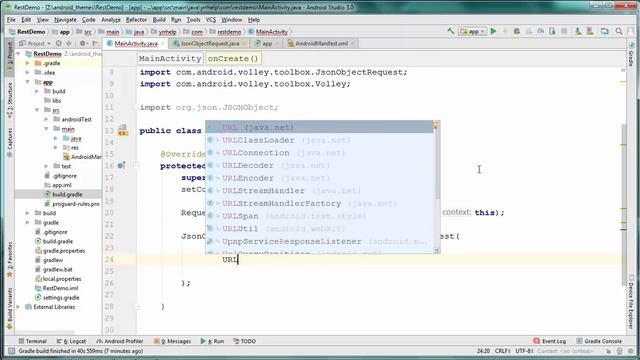The height and width of the screenshot is (360, 640).
Task: Open the Navigate menu
Action: pyautogui.click(x=65, y=20)
